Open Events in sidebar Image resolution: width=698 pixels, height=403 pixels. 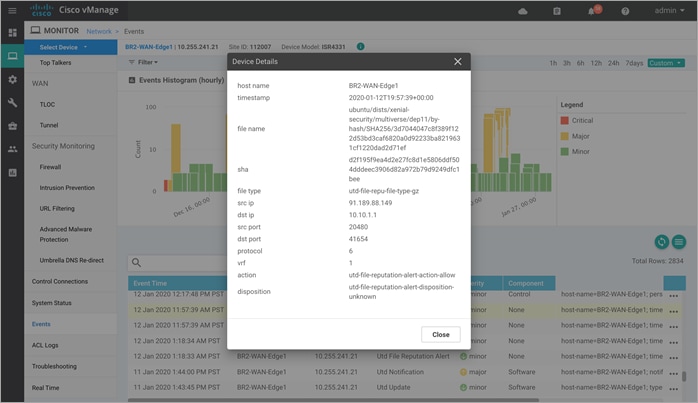[x=41, y=324]
